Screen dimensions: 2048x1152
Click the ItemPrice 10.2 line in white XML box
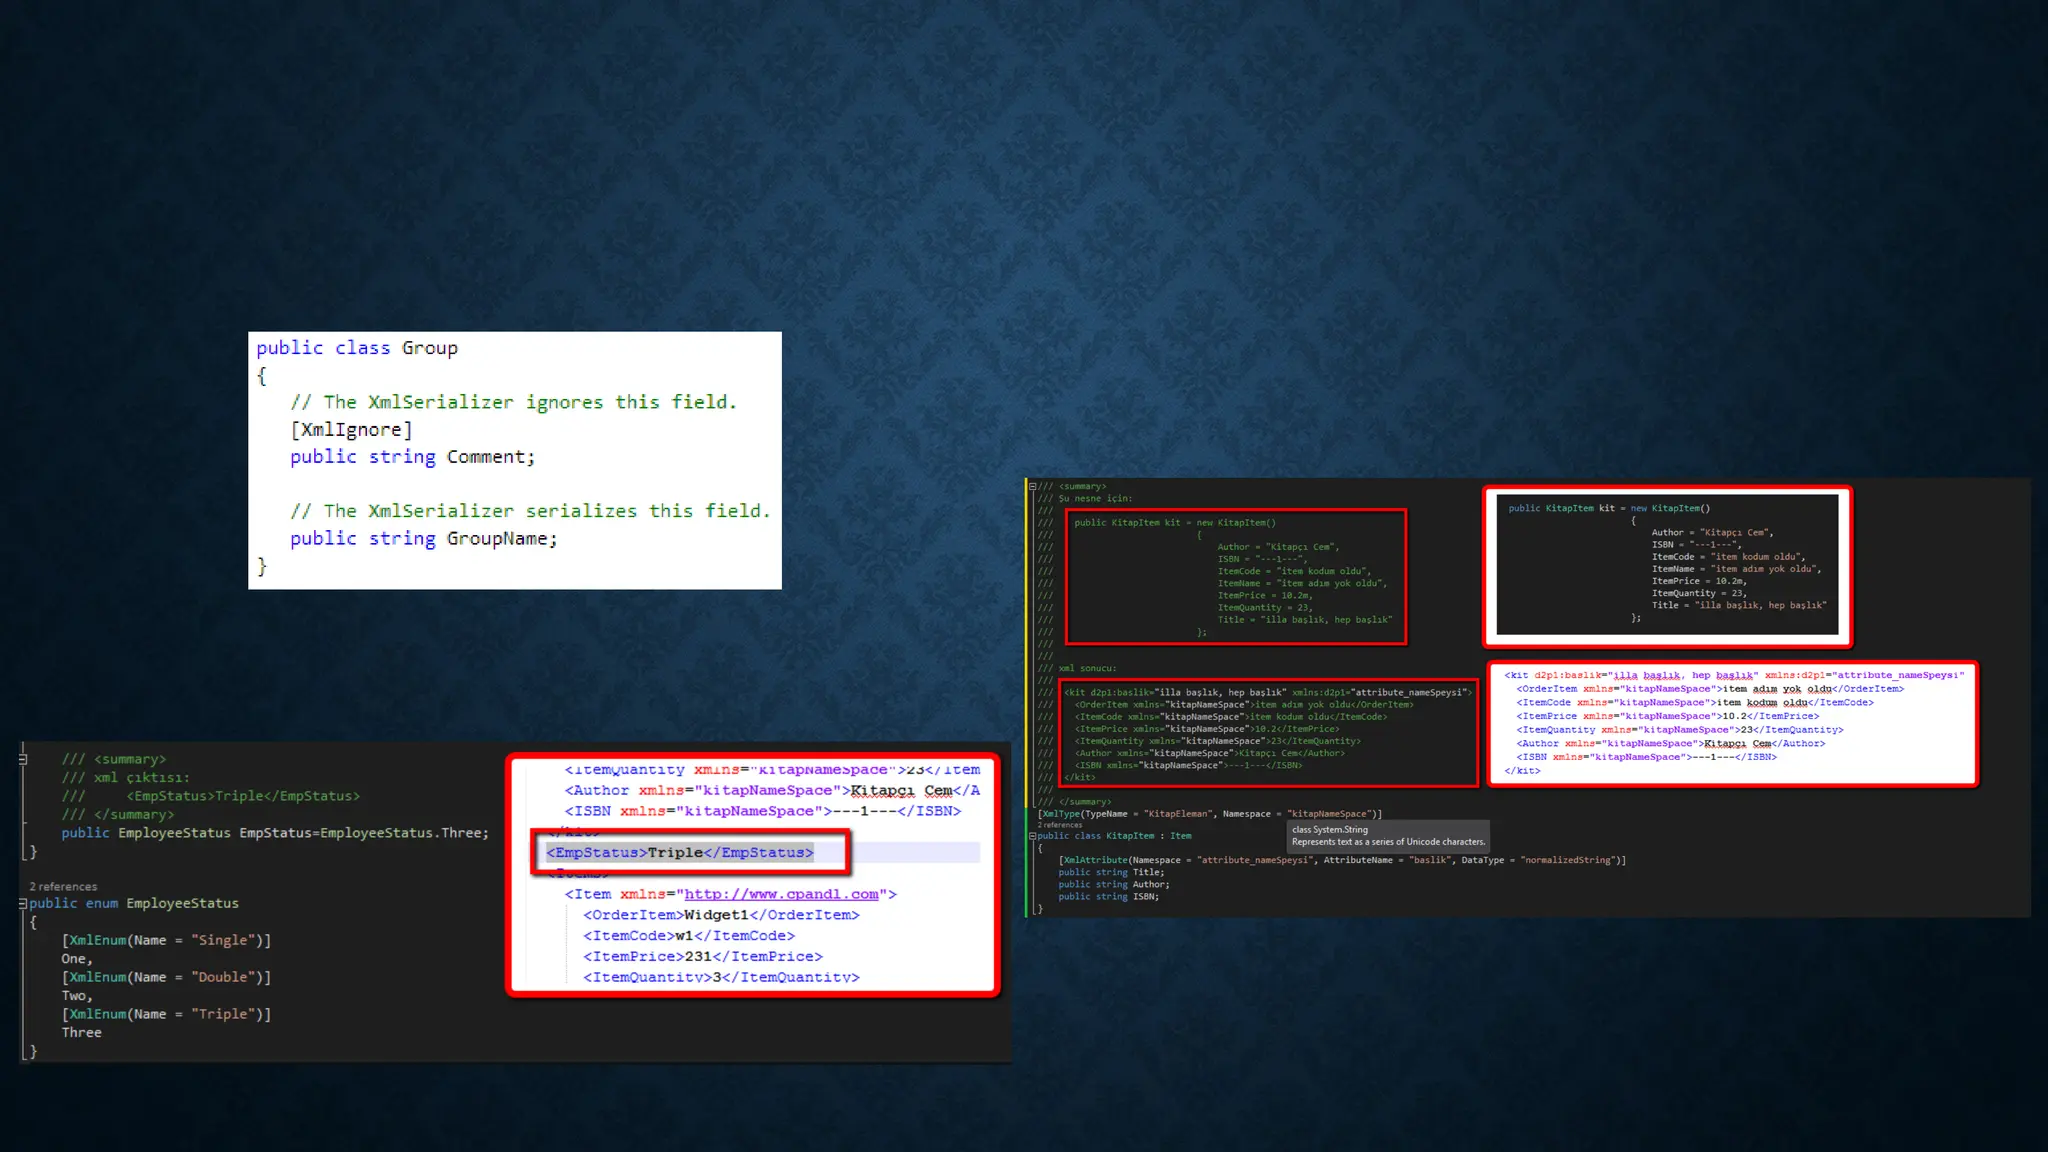(1667, 716)
